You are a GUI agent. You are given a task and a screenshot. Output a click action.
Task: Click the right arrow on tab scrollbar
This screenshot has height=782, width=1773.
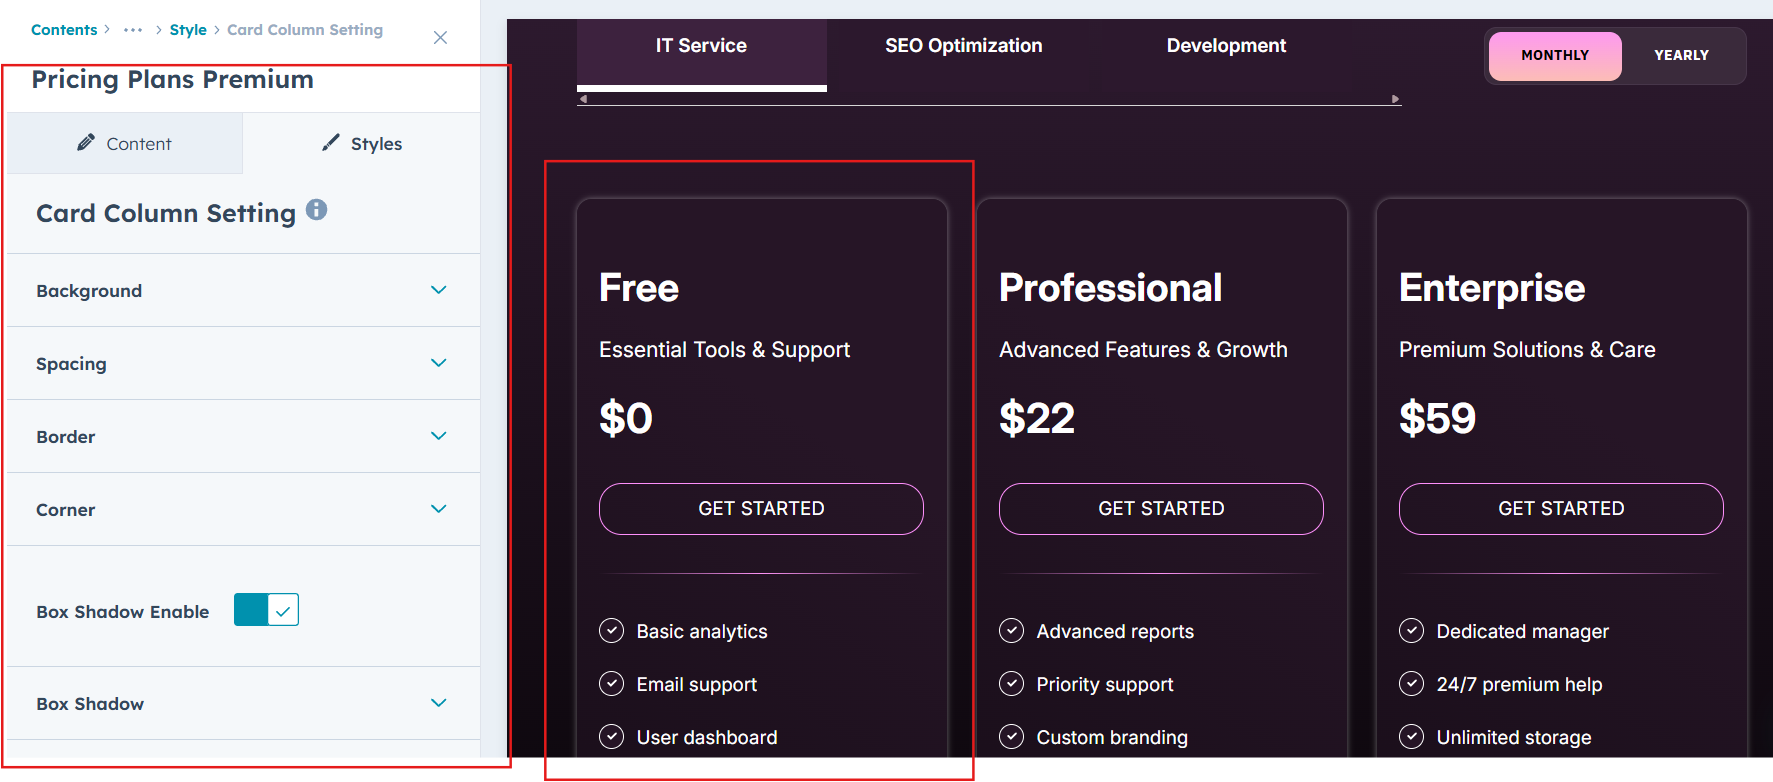click(x=1395, y=99)
